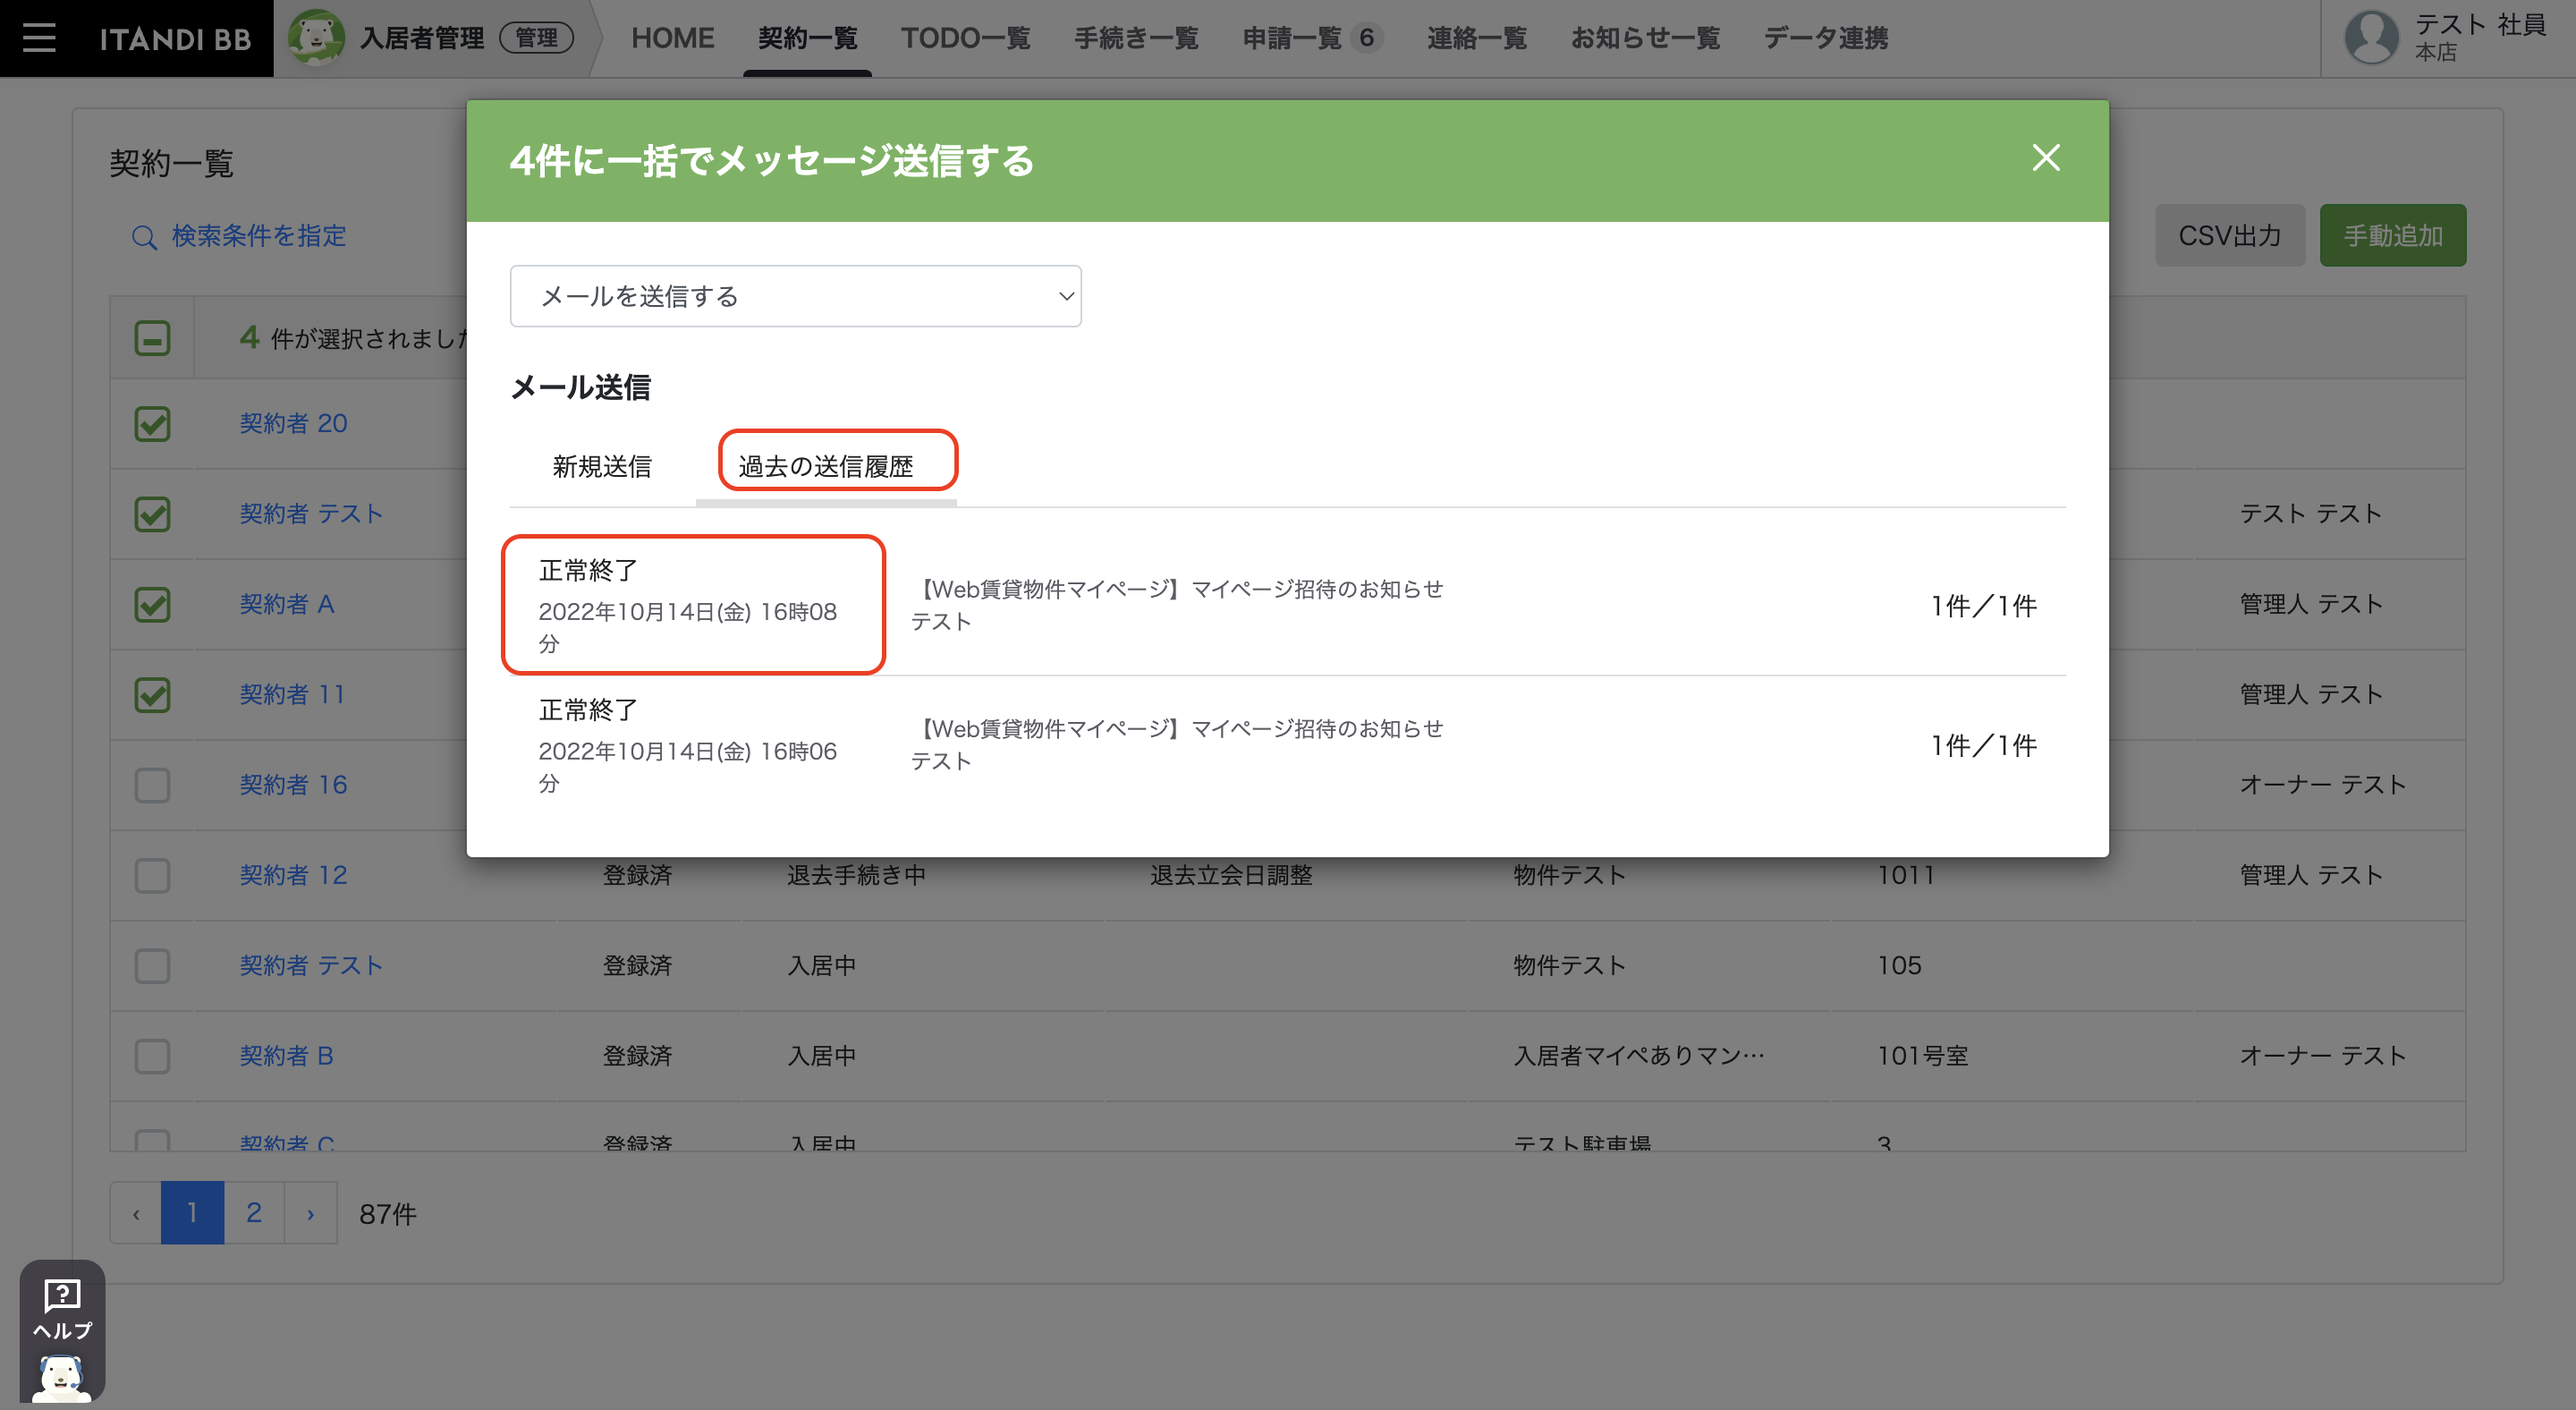Viewport: 2576px width, 1410px height.
Task: Click 入居者マイペありマン… property cell
Action: click(x=1639, y=1056)
